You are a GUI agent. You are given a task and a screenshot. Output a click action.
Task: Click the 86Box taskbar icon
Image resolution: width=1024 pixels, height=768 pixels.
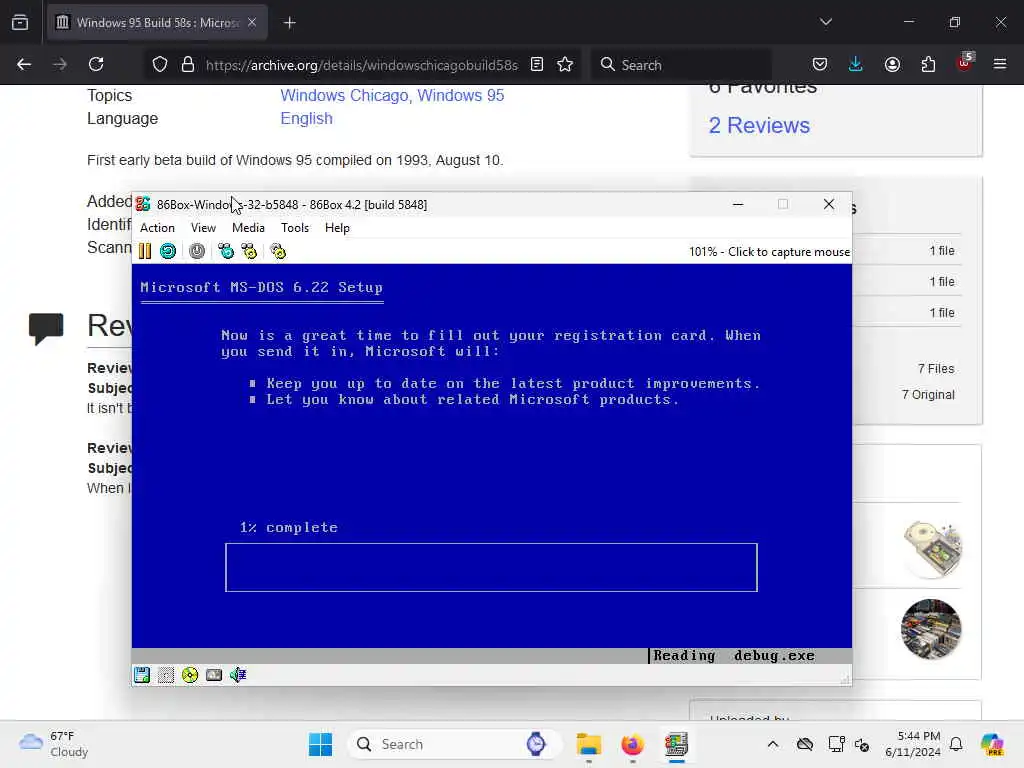(x=677, y=744)
